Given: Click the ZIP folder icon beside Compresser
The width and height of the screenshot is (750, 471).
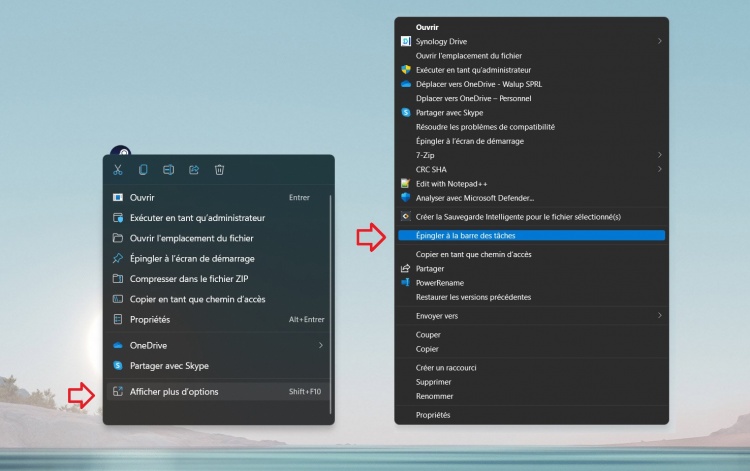Looking at the screenshot, I should point(118,279).
